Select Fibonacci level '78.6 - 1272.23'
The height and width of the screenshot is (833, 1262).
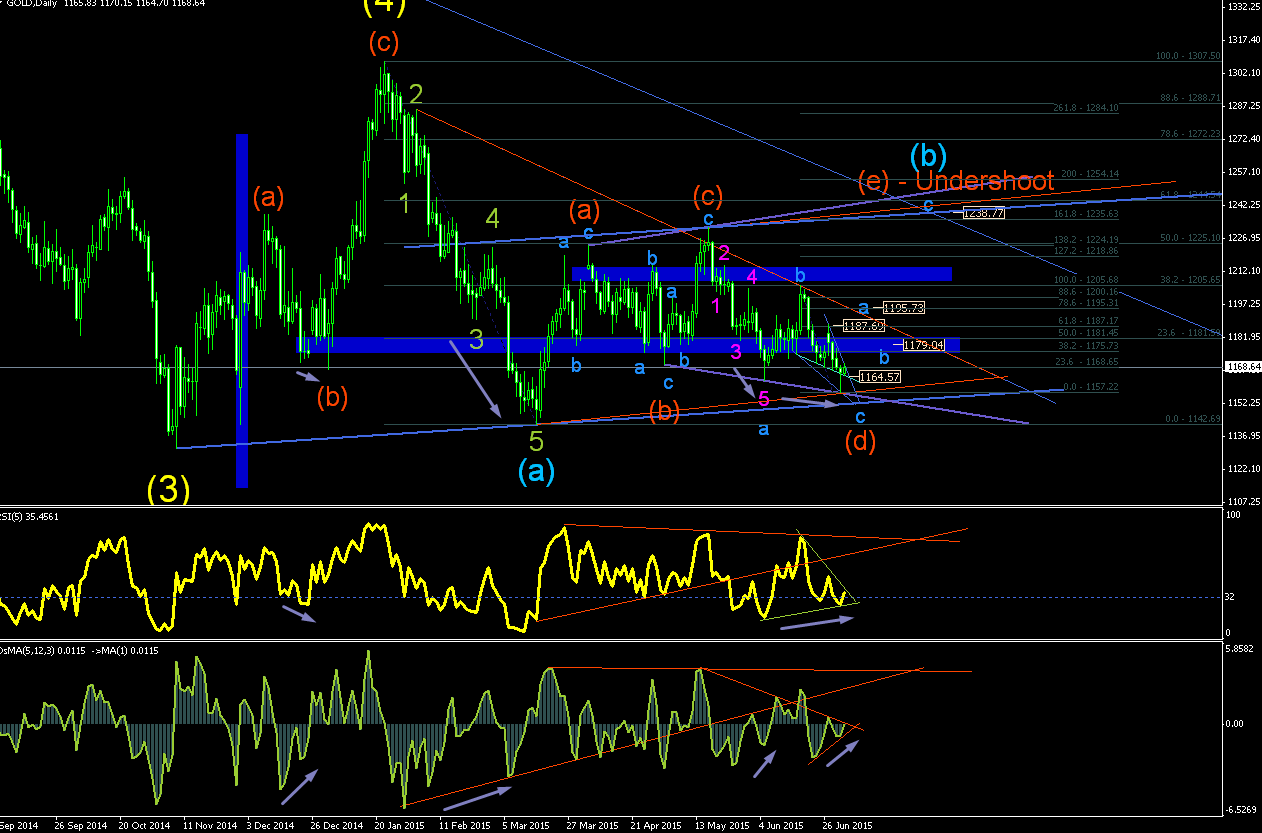tap(1190, 133)
